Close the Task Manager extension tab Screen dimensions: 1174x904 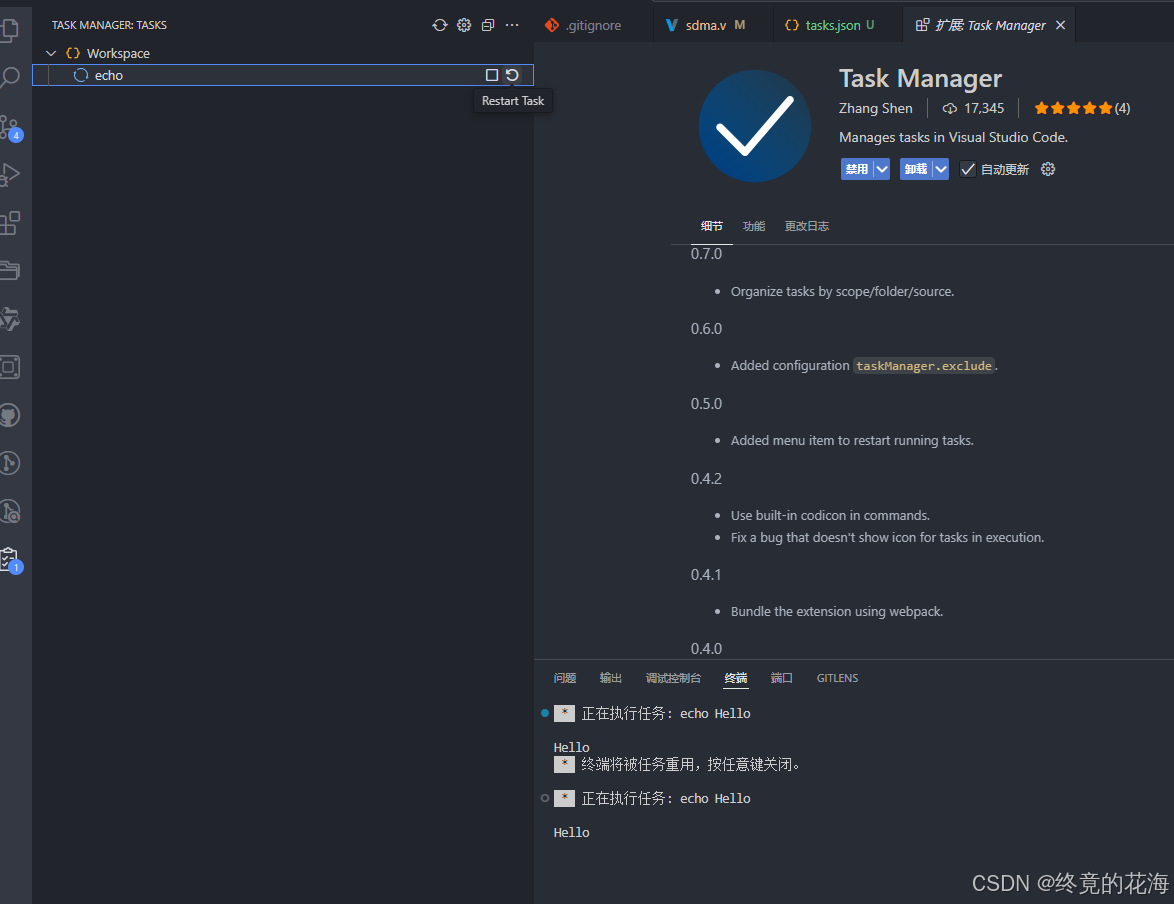coord(1060,25)
